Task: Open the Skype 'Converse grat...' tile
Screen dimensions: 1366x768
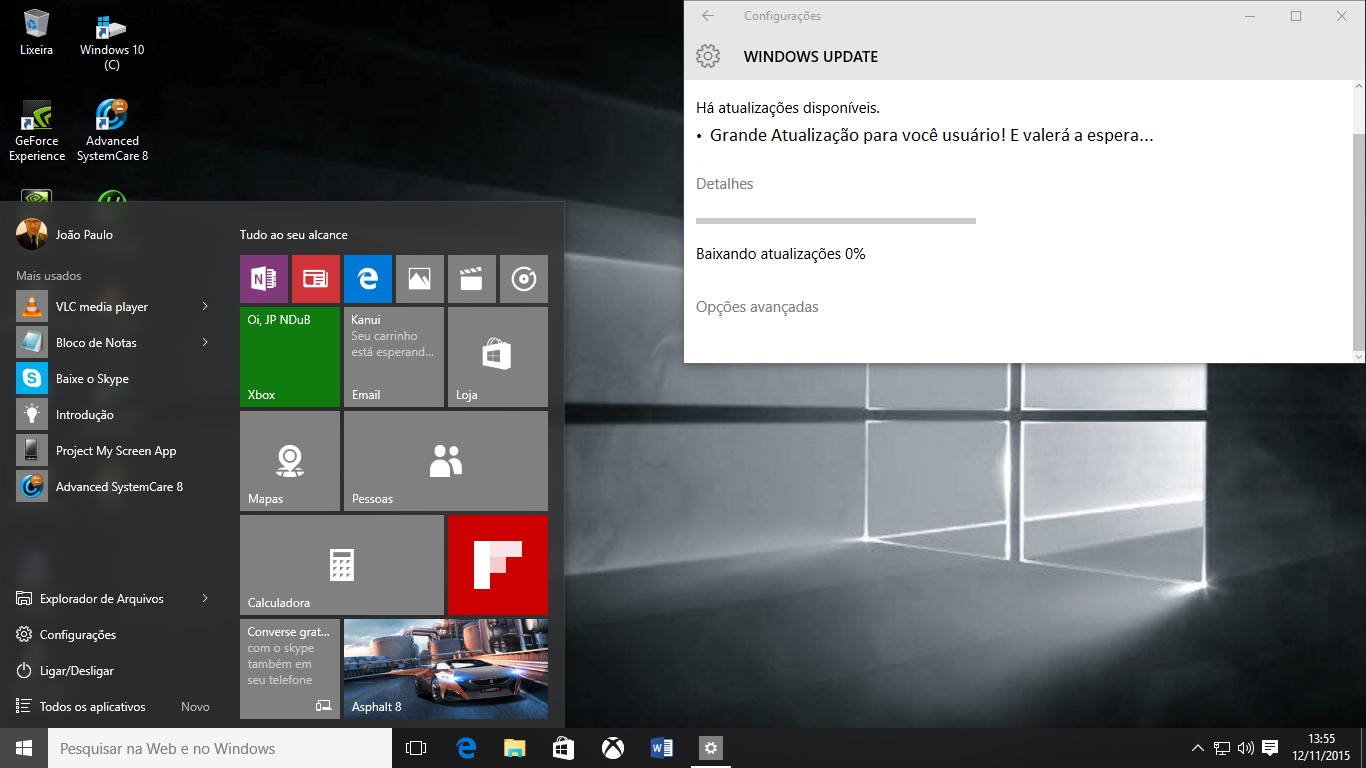Action: [290, 669]
